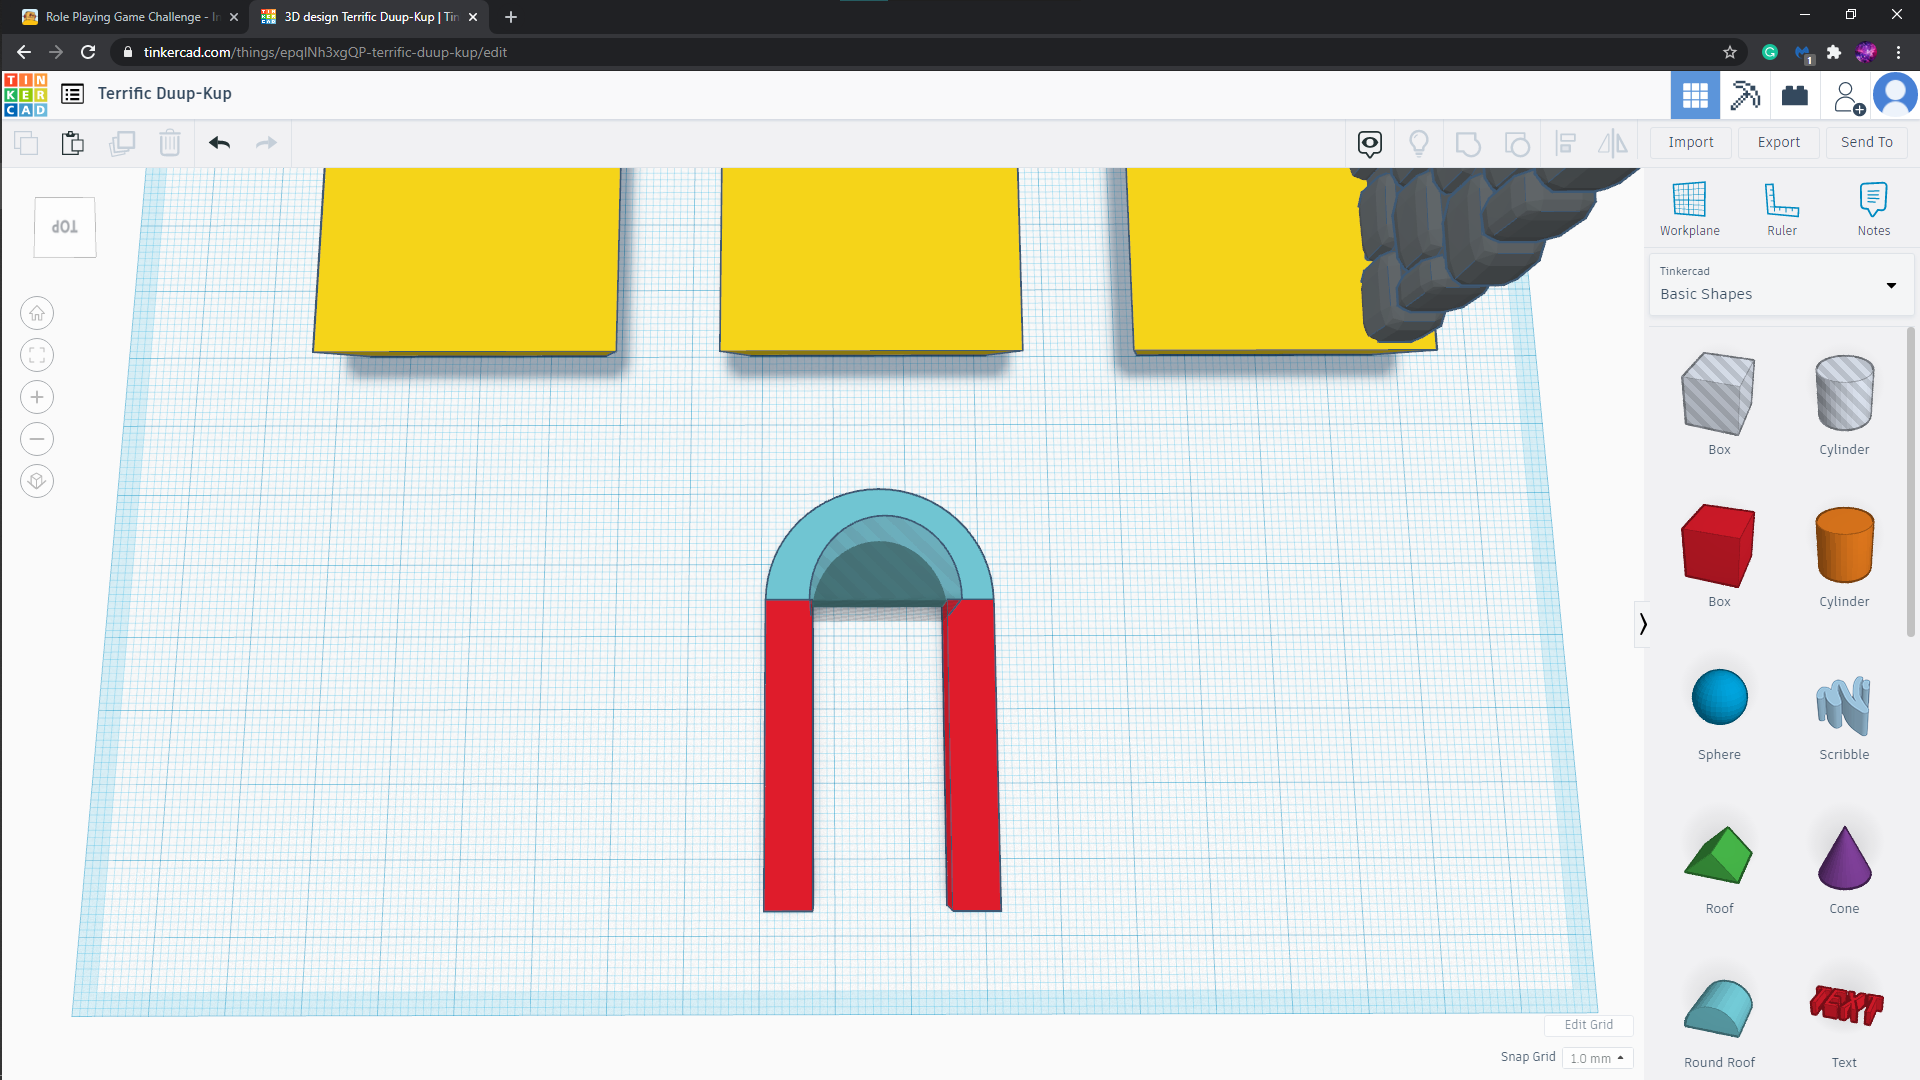Zoom out with the minus button
Screen dimensions: 1920x1080
tap(37, 440)
